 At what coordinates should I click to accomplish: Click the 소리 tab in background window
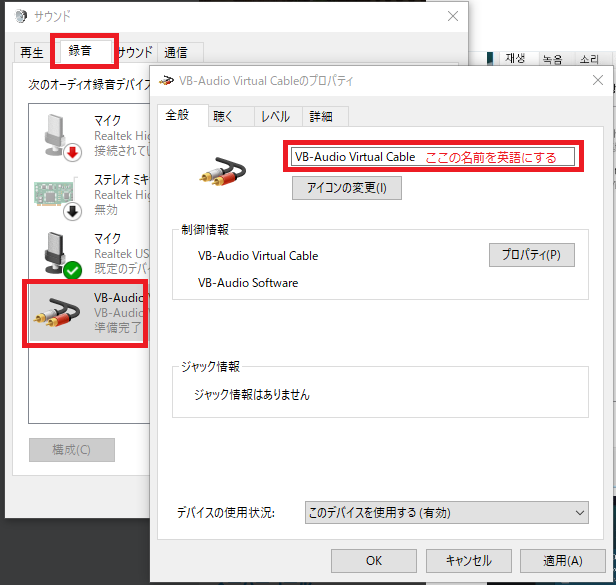[x=589, y=59]
